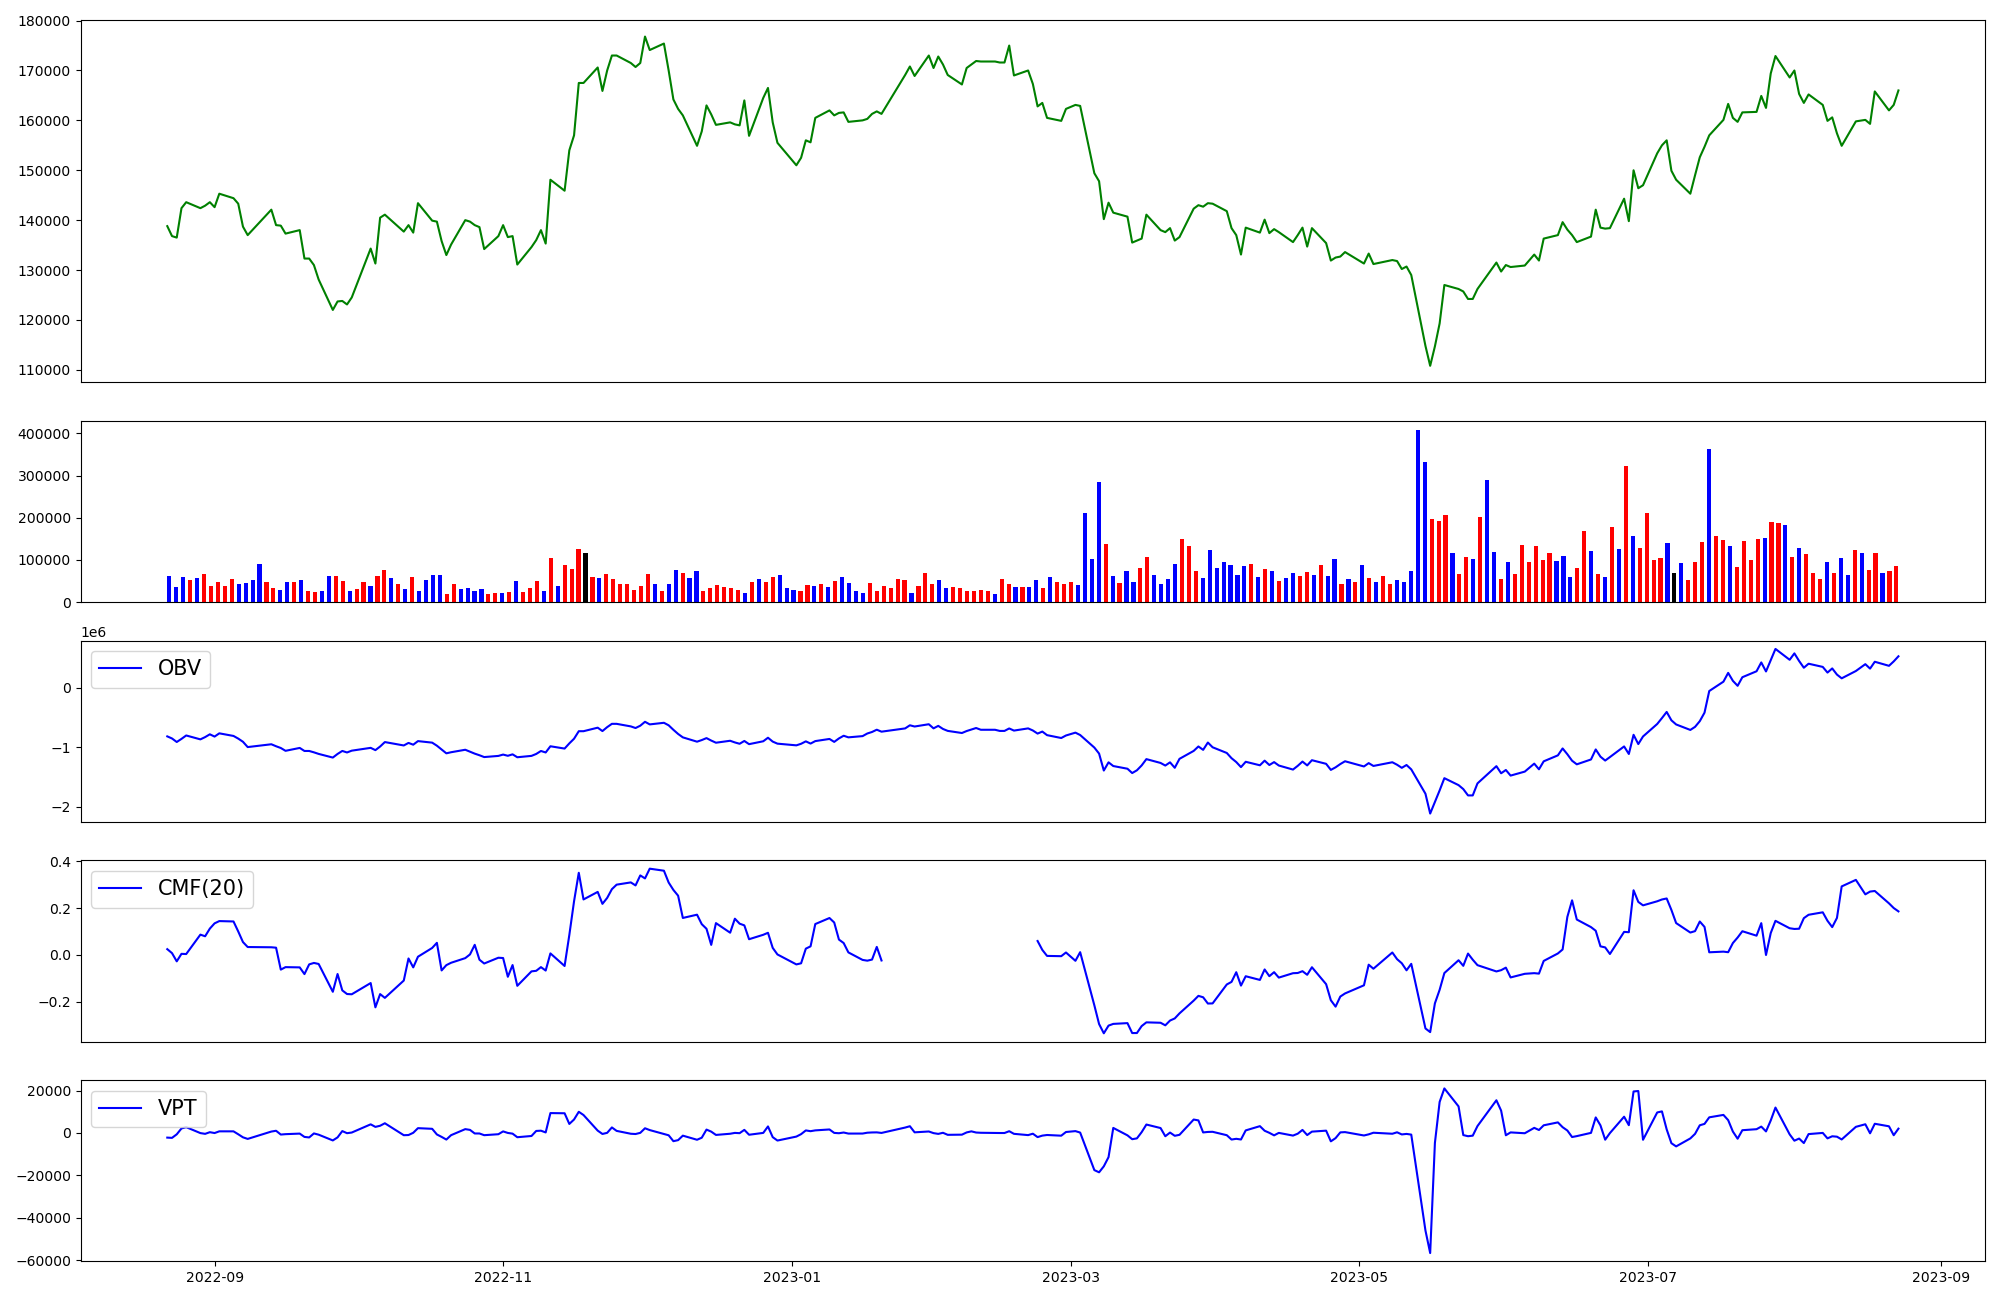Click the deepest VPT trough near -60000
Viewport: 2000px width, 1300px height.
[1430, 1252]
